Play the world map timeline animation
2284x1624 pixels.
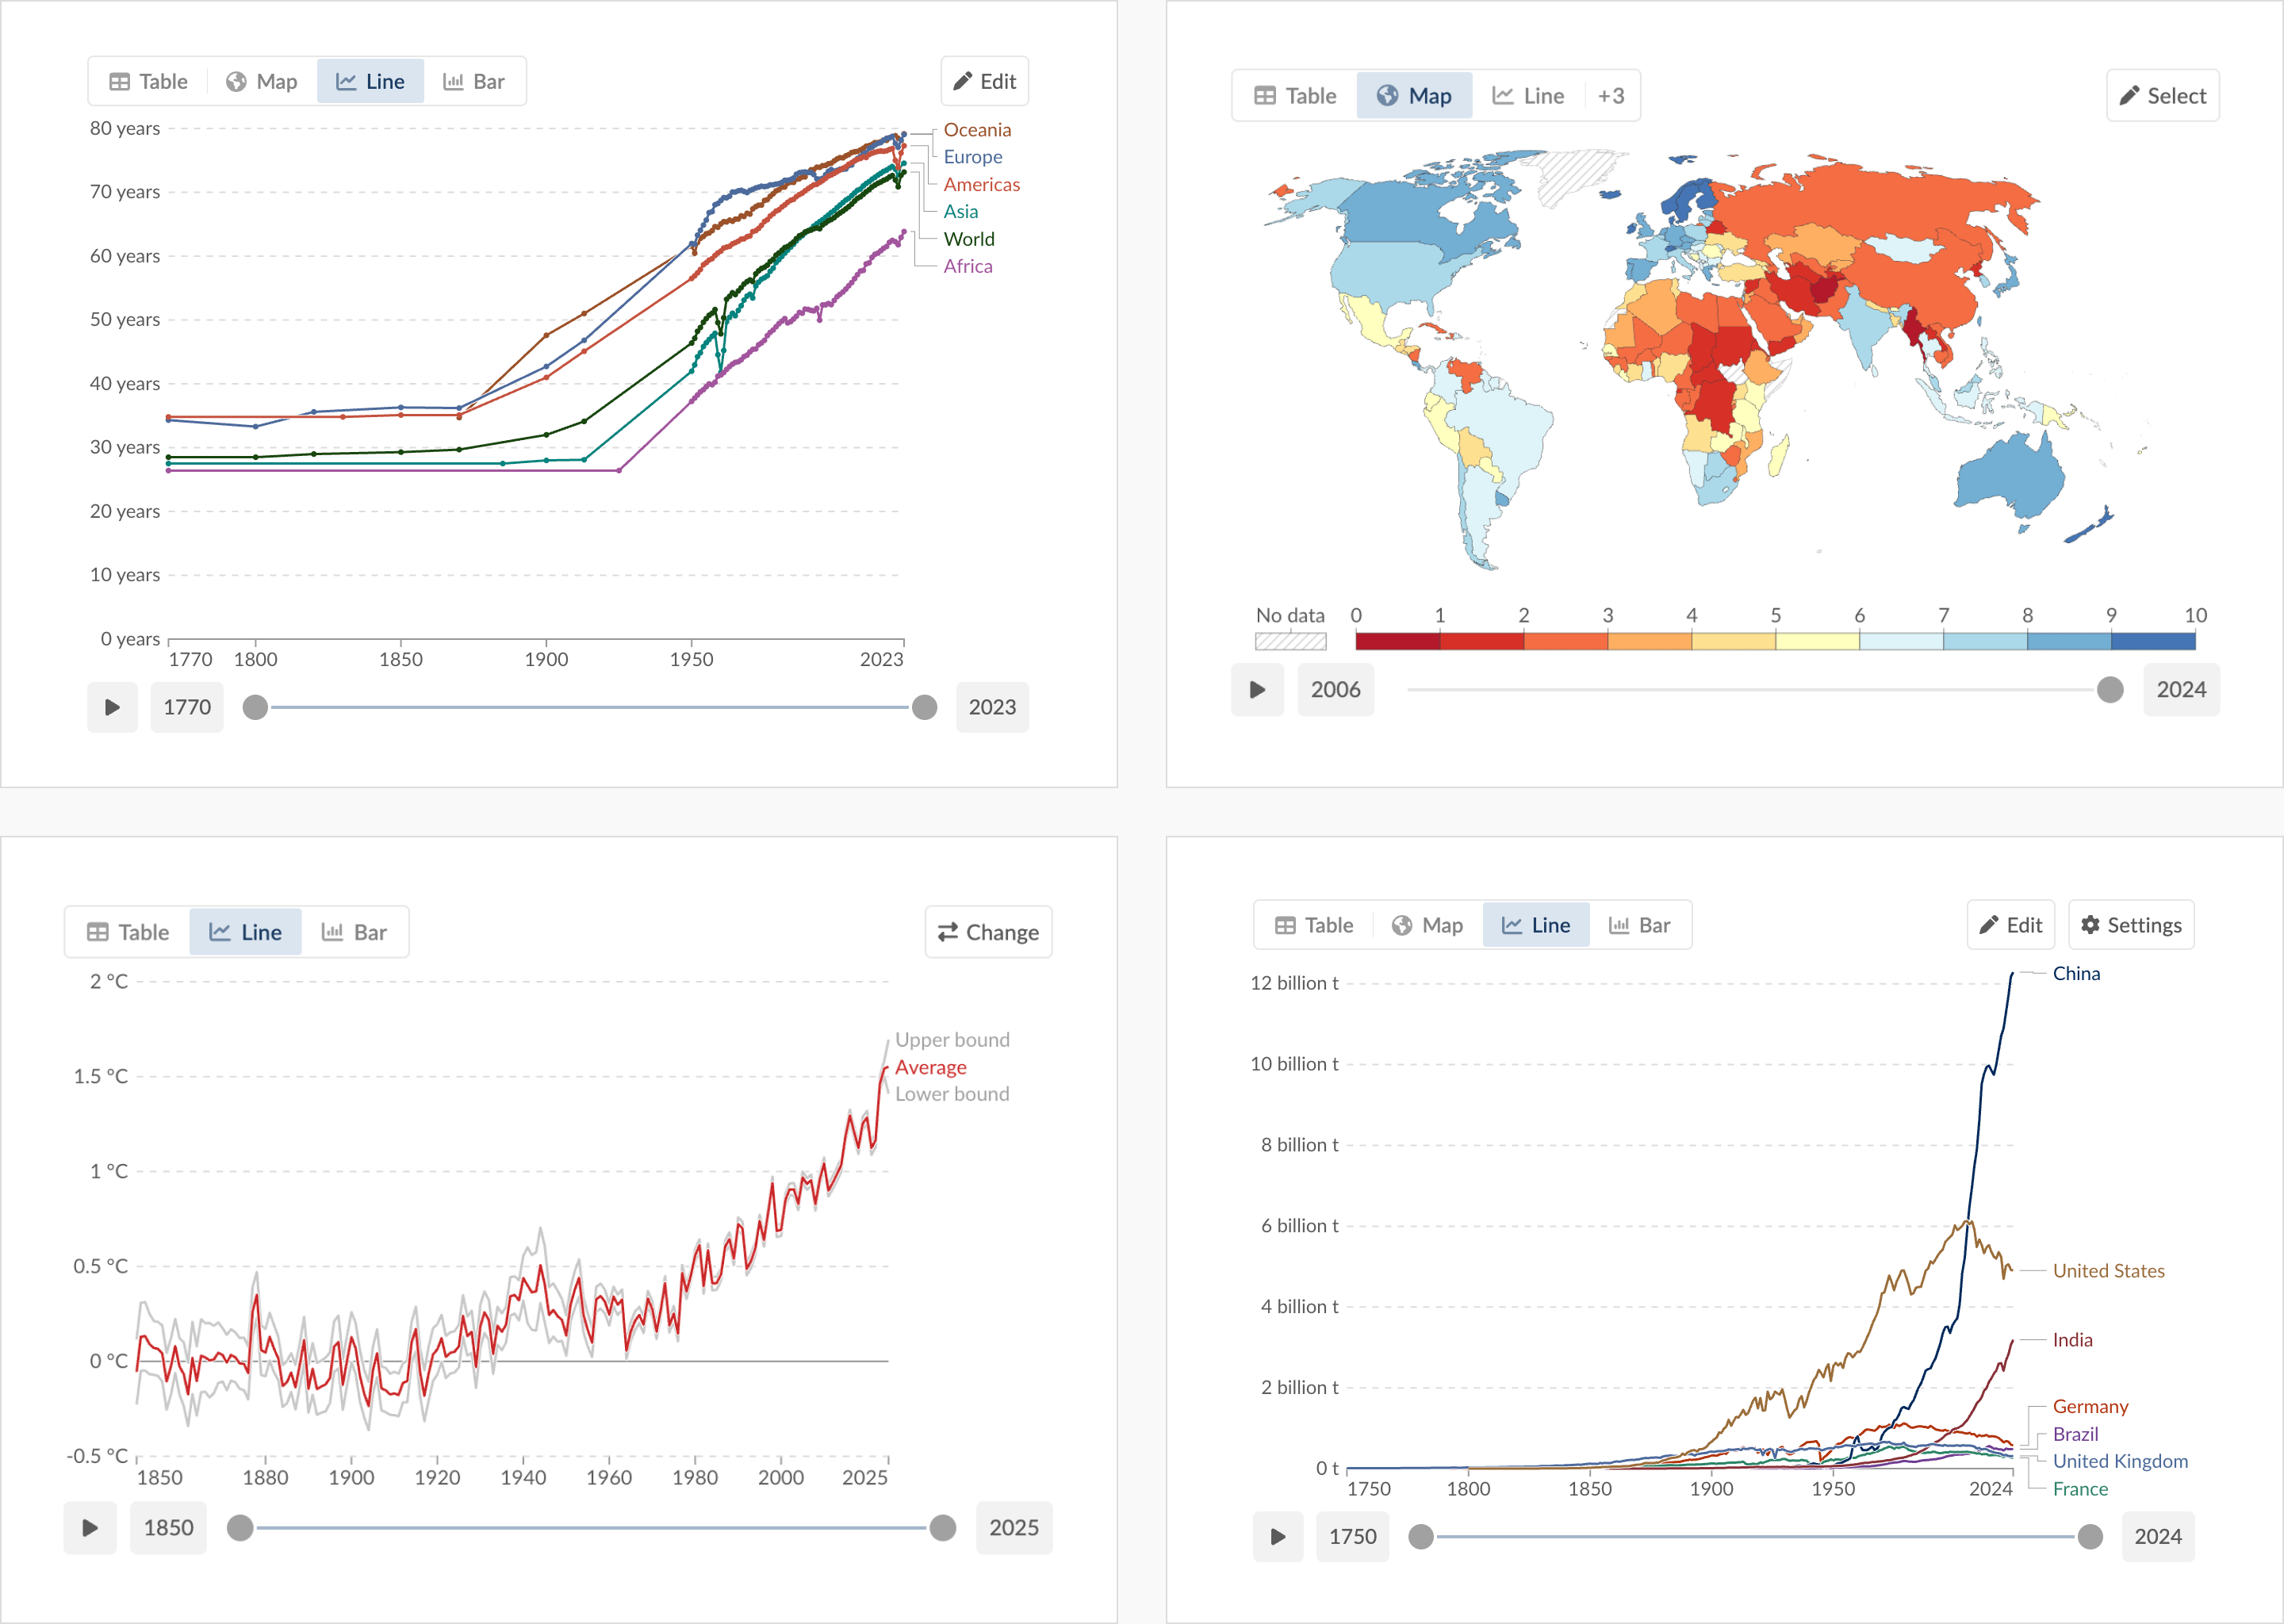click(x=1257, y=690)
